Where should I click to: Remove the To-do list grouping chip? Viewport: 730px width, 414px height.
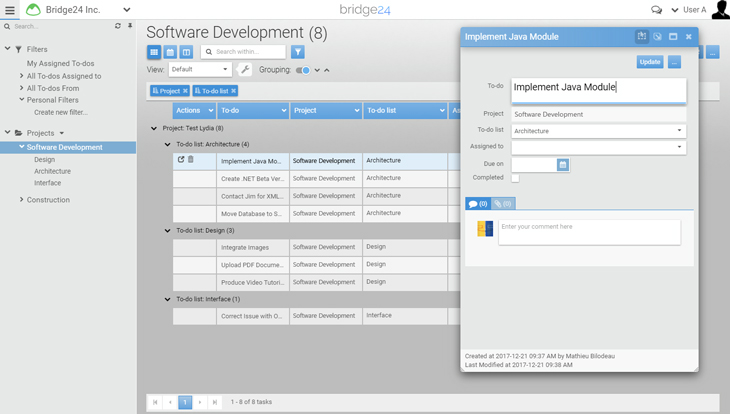[x=234, y=91]
